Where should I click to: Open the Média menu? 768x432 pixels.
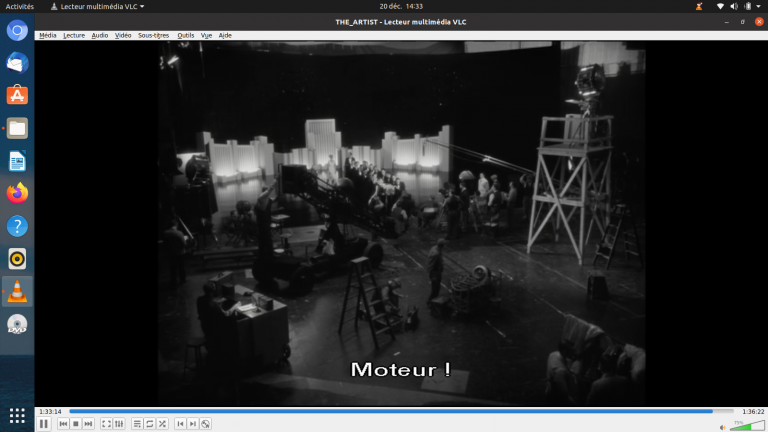coord(47,35)
